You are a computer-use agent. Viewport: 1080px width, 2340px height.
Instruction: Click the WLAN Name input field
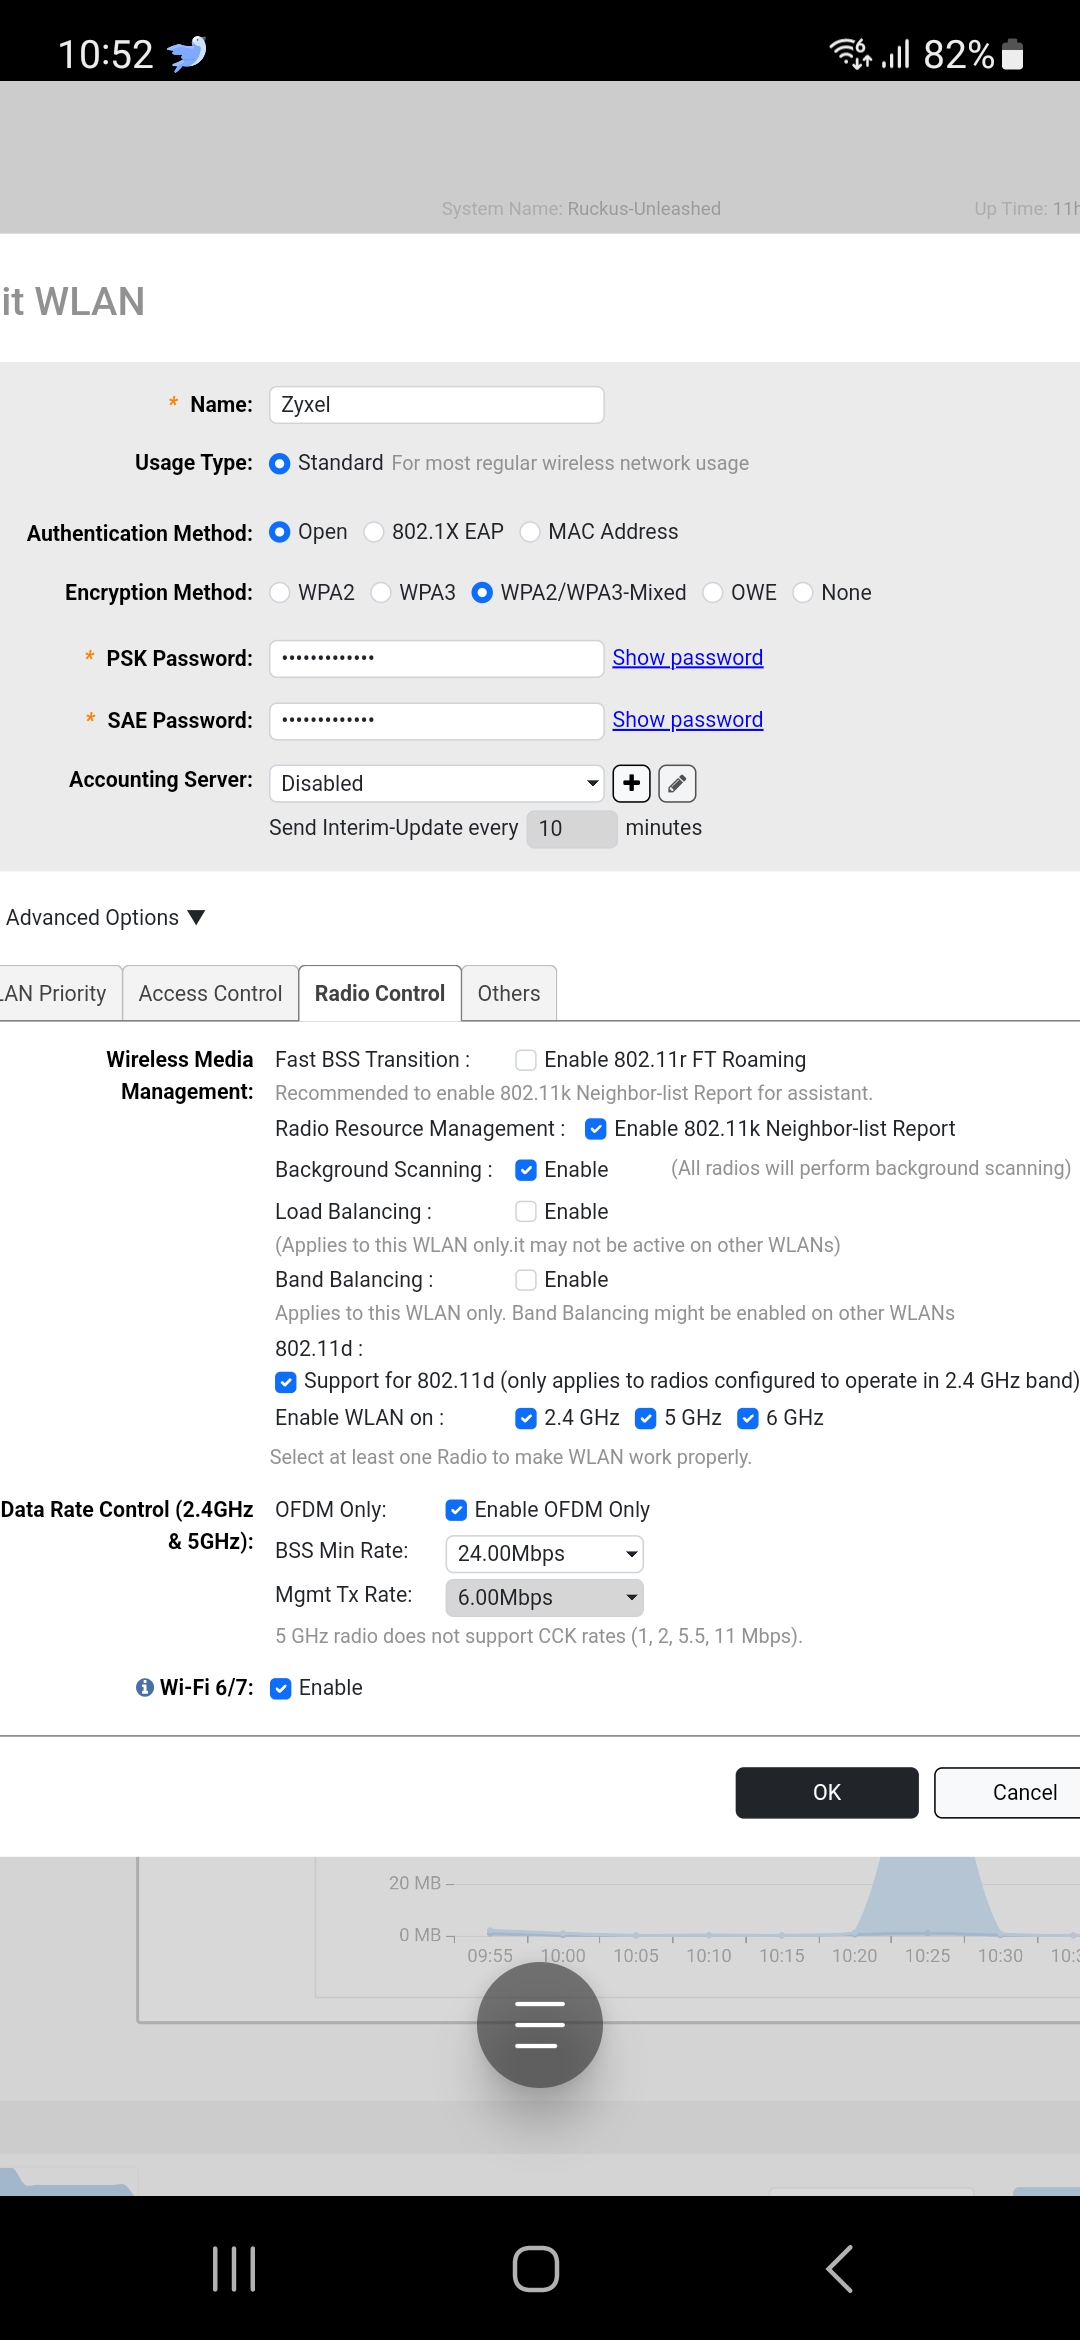(437, 405)
